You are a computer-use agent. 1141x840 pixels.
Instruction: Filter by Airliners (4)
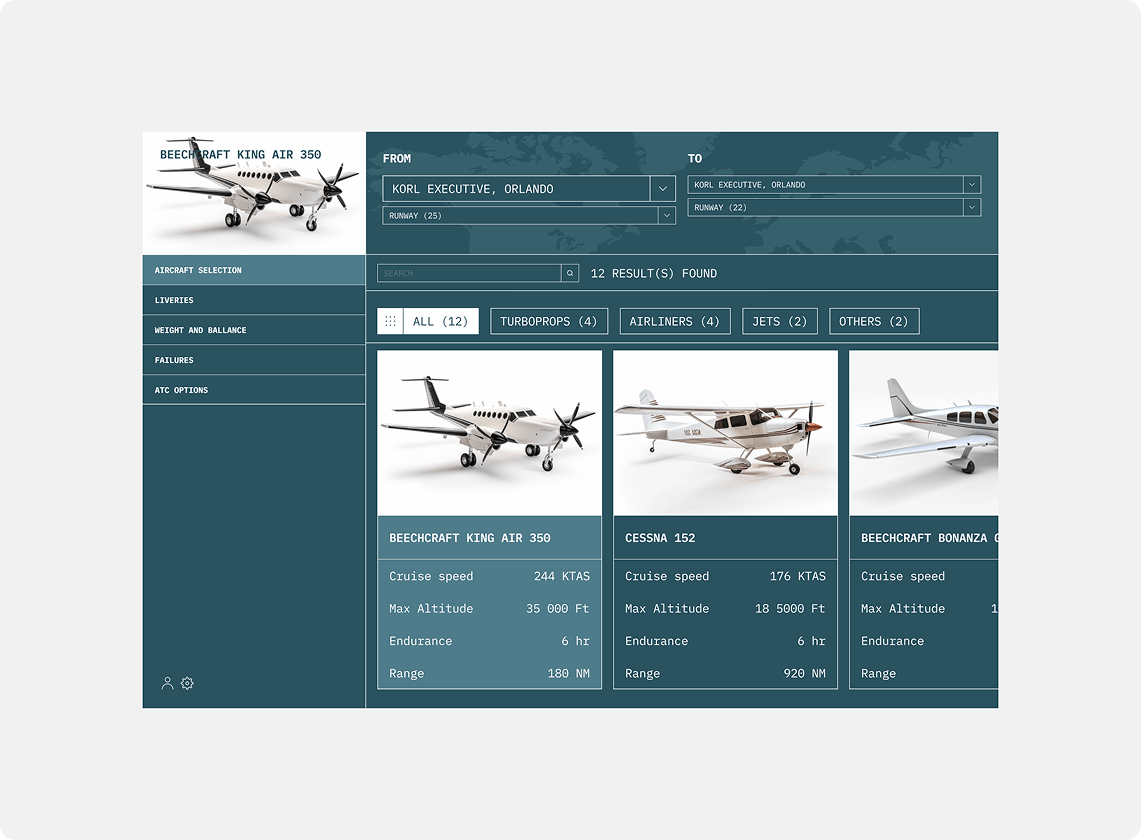click(x=675, y=321)
